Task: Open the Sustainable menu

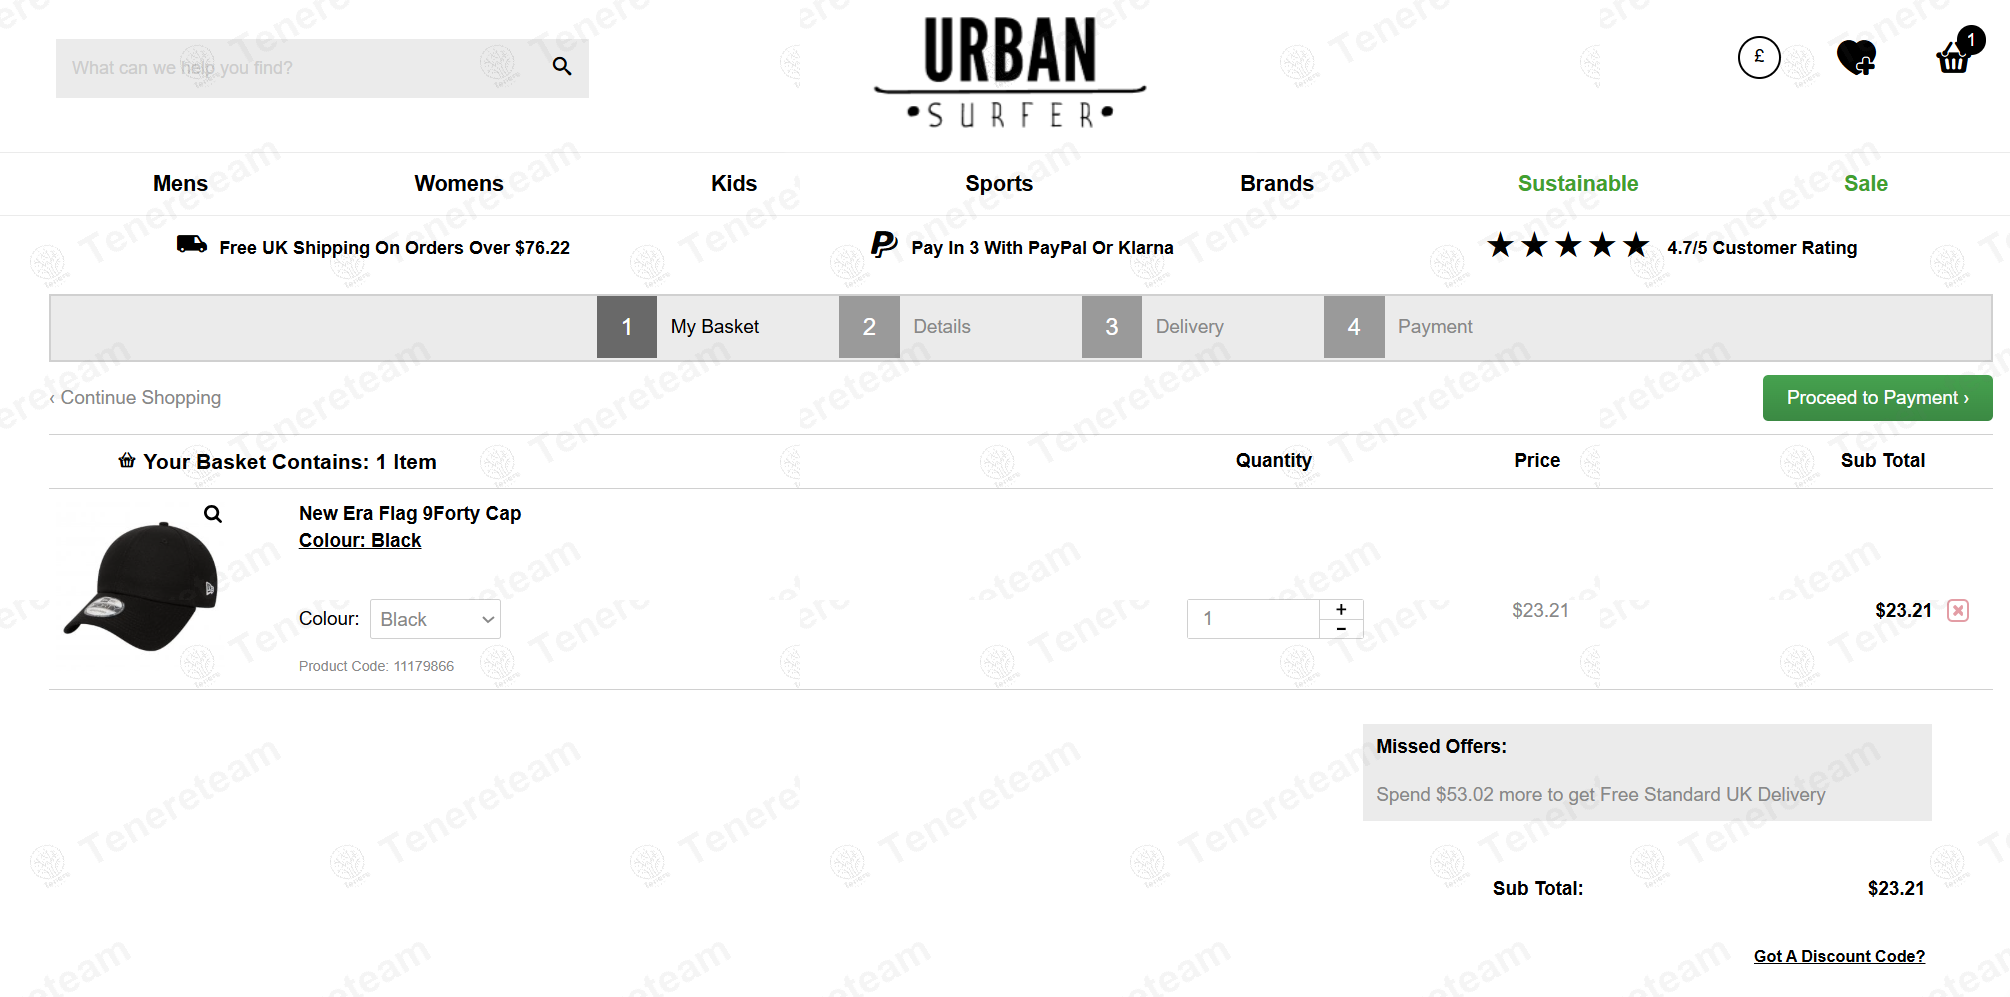Action: click(1578, 184)
